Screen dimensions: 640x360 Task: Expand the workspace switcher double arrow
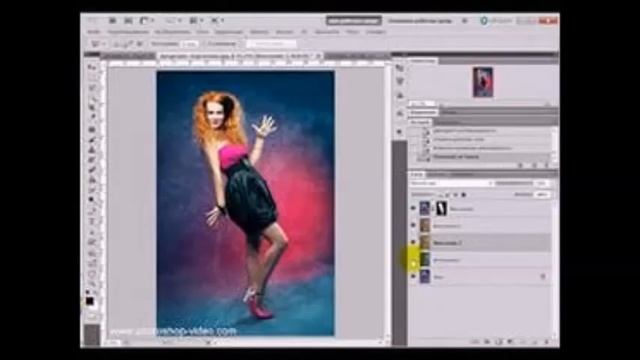pyautogui.click(x=464, y=20)
